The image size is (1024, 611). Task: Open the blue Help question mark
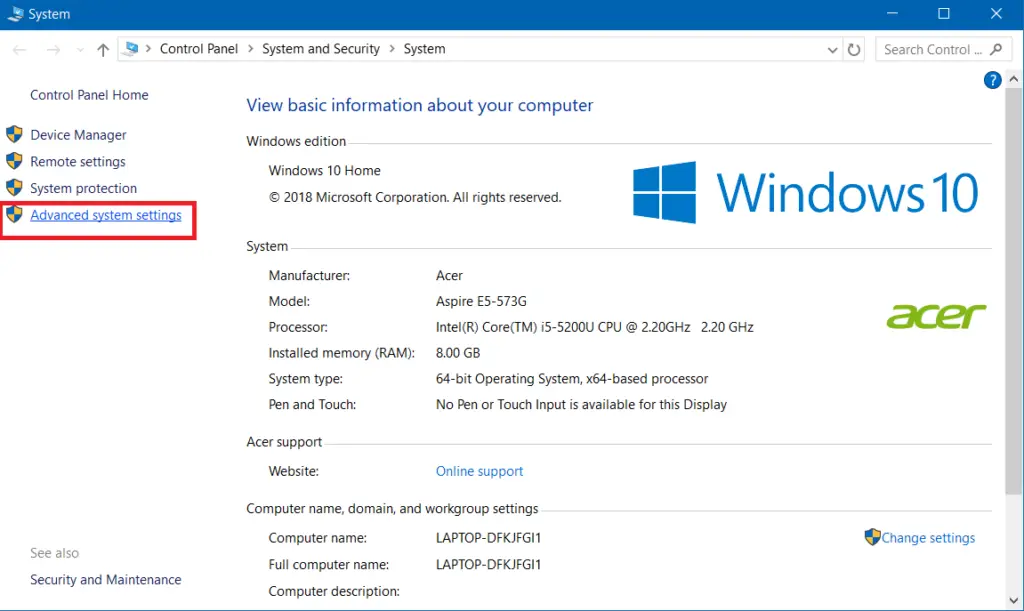(992, 81)
